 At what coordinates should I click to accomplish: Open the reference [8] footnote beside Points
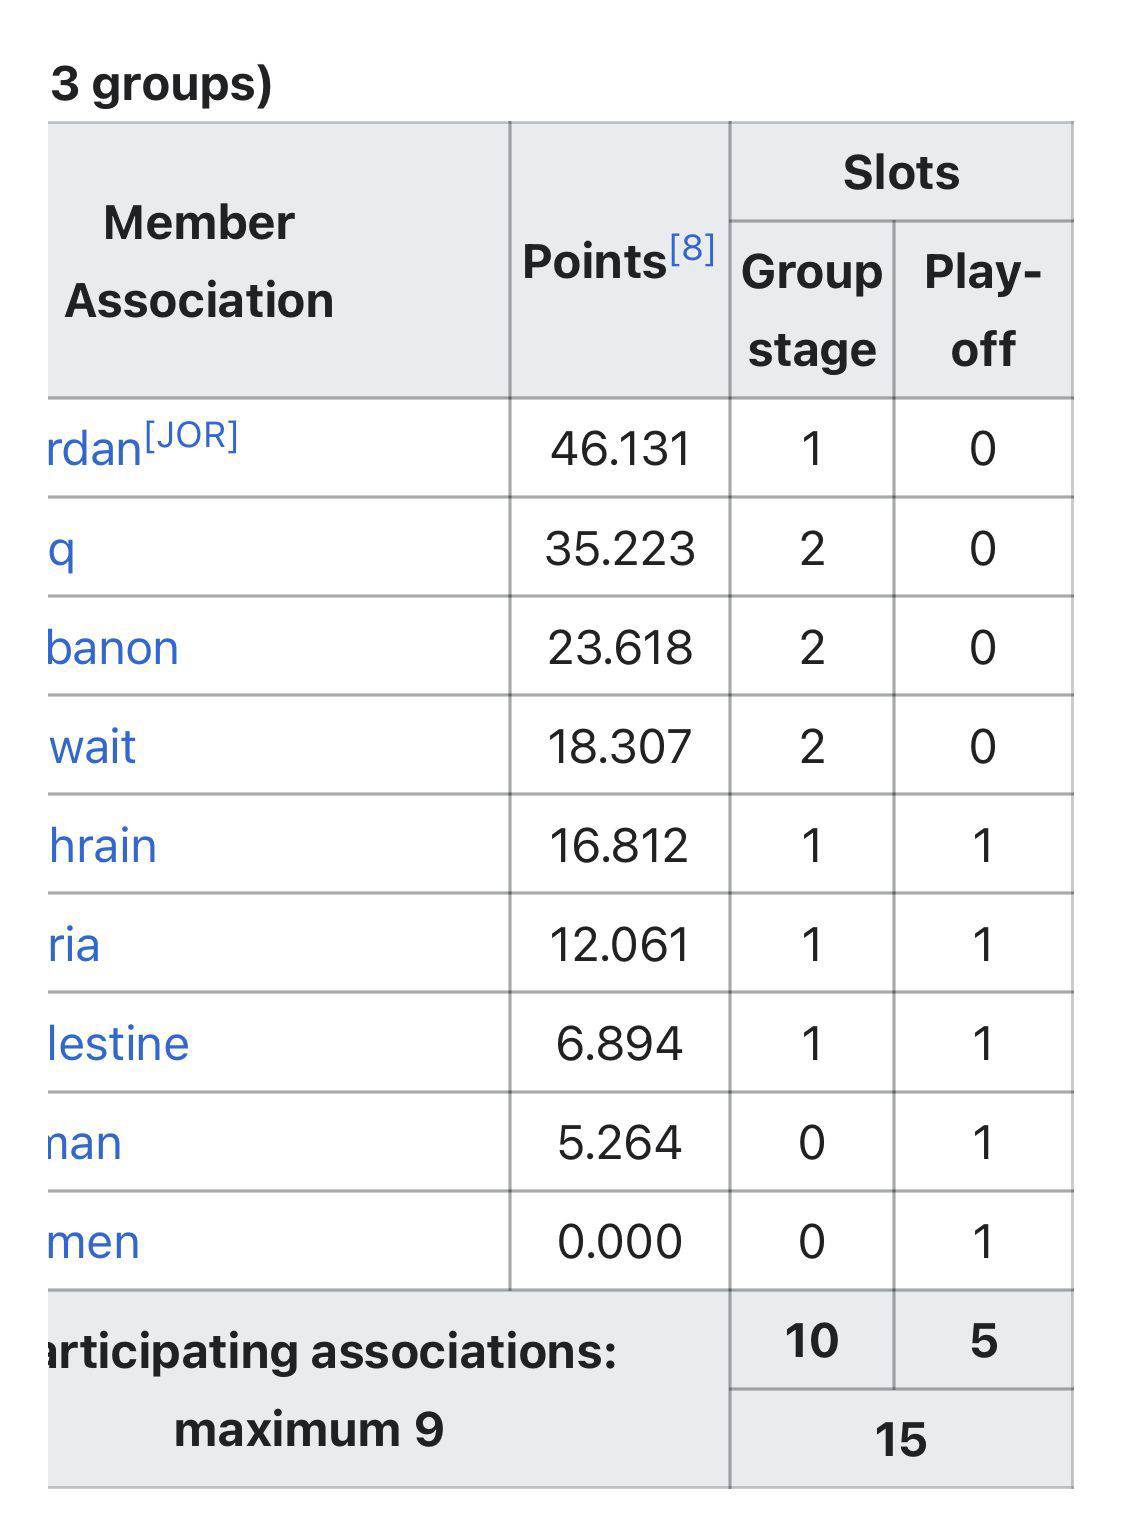[692, 248]
